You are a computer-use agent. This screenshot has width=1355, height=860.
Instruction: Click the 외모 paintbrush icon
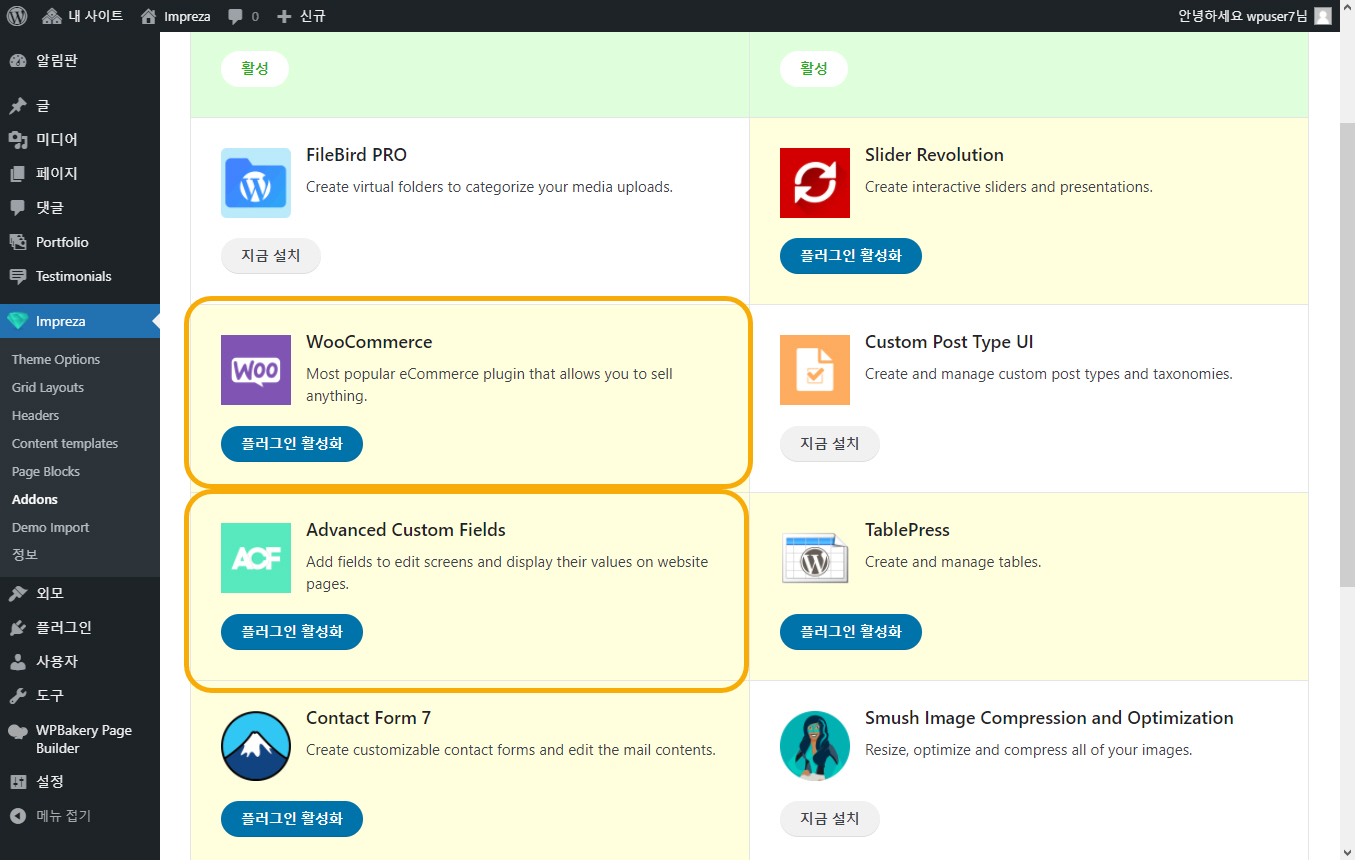pos(17,594)
